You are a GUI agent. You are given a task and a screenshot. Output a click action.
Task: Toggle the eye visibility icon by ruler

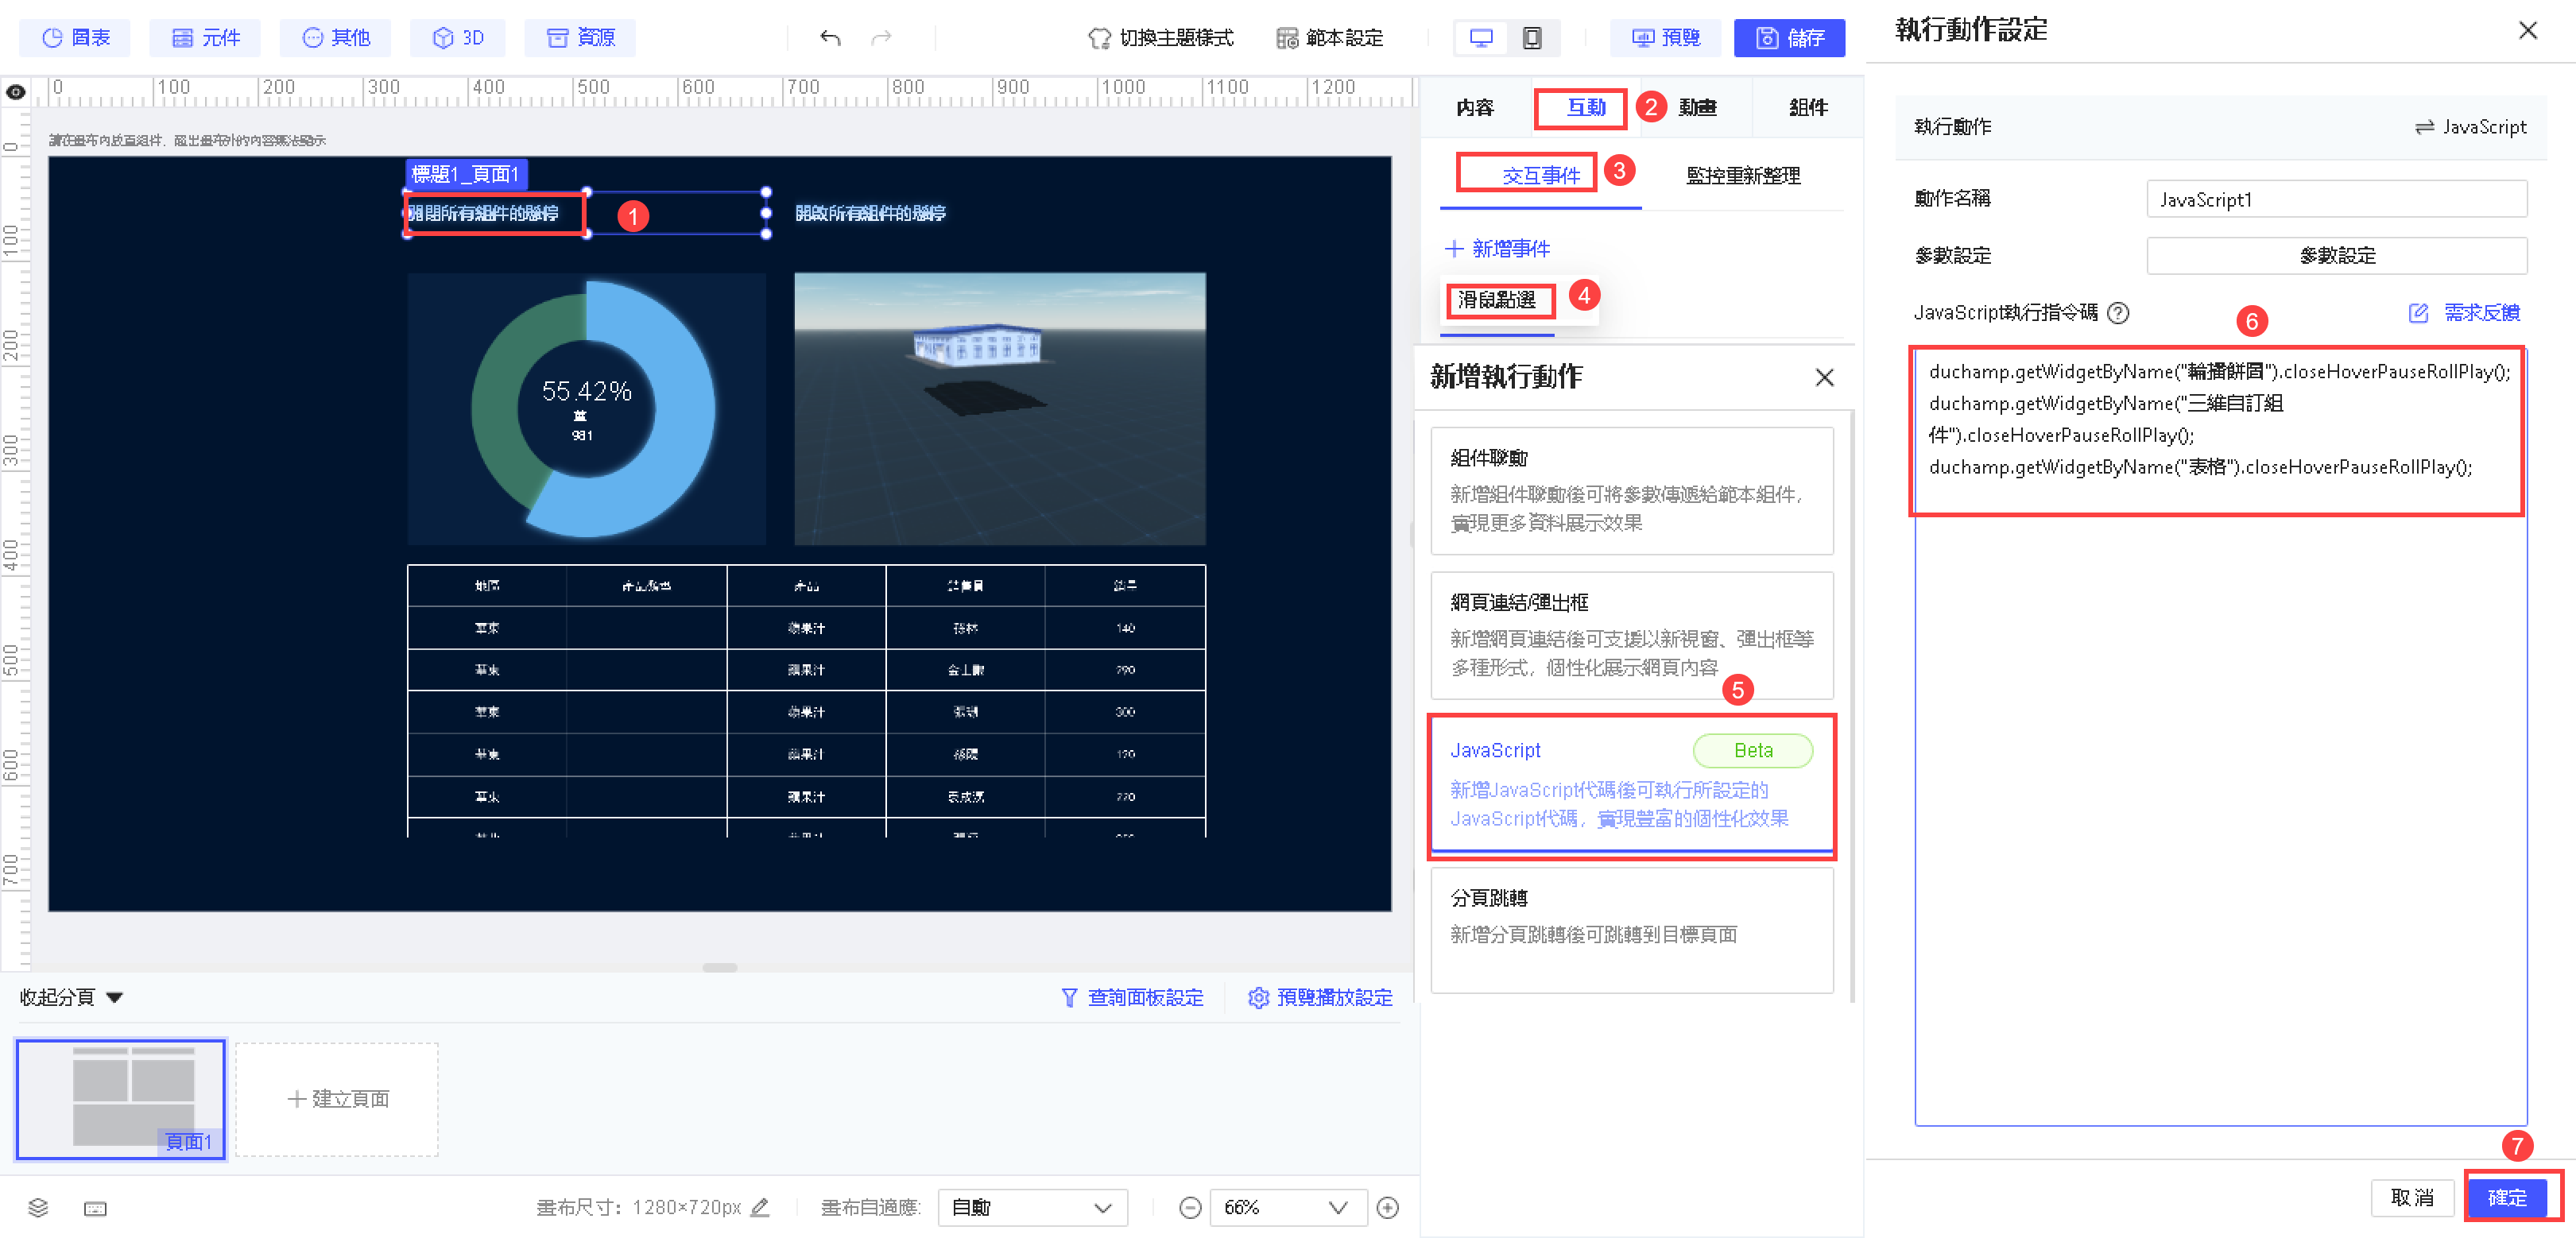(x=16, y=92)
